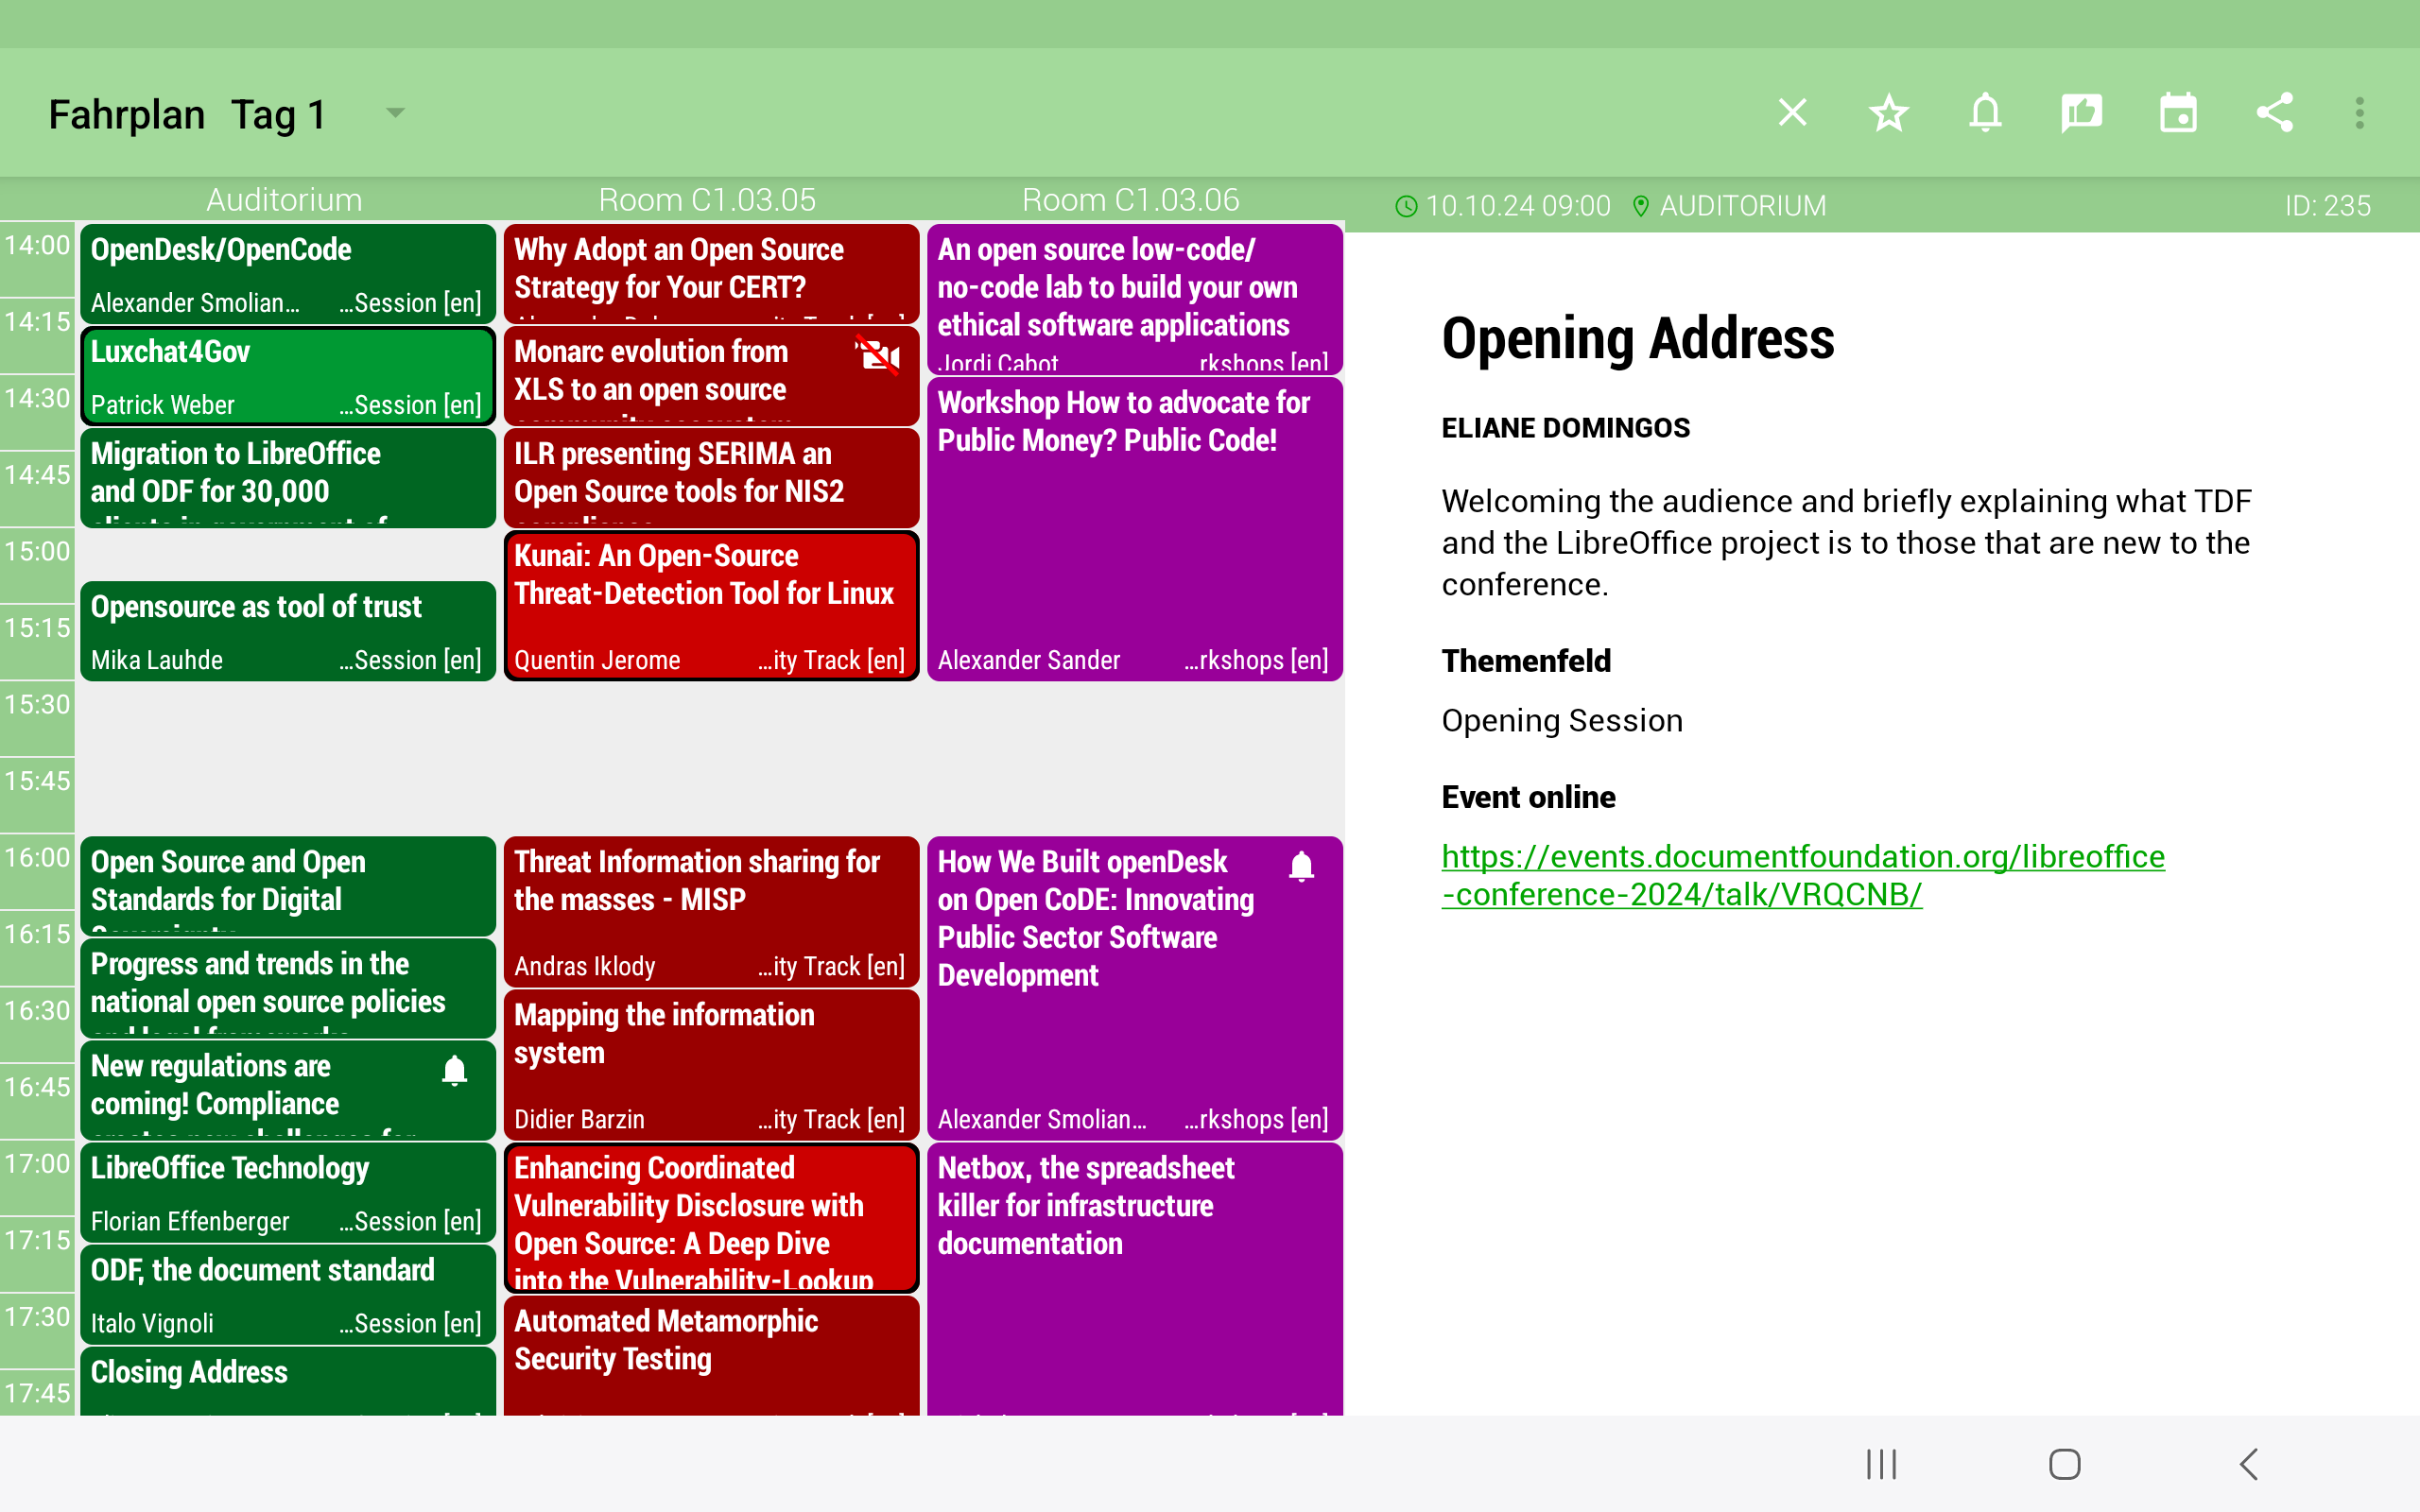Open Threat Information sharing MISP session
This screenshot has height=1512, width=2420.
711,911
